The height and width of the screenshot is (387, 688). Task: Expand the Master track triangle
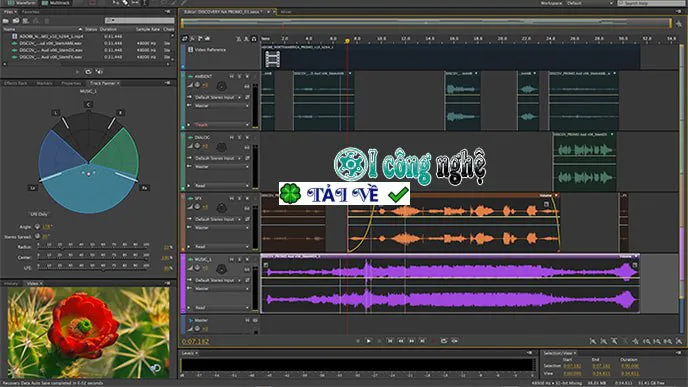click(190, 320)
